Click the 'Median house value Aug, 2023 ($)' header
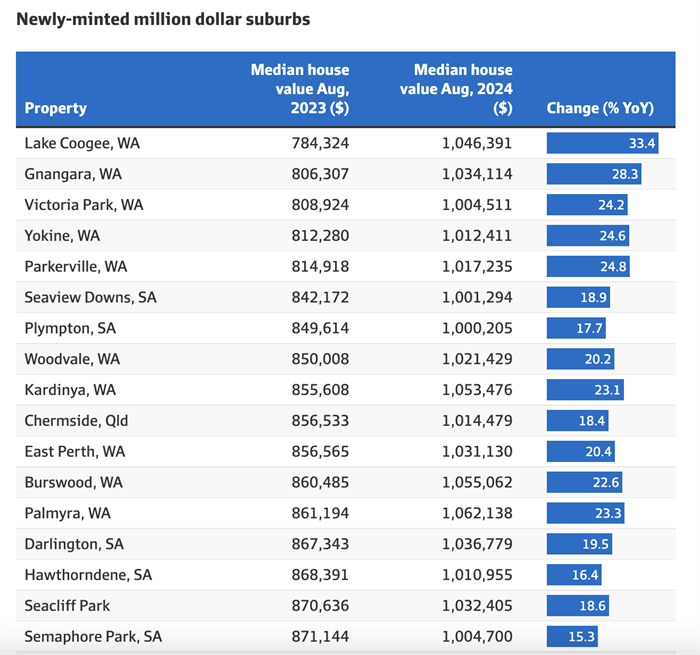 [x=300, y=89]
